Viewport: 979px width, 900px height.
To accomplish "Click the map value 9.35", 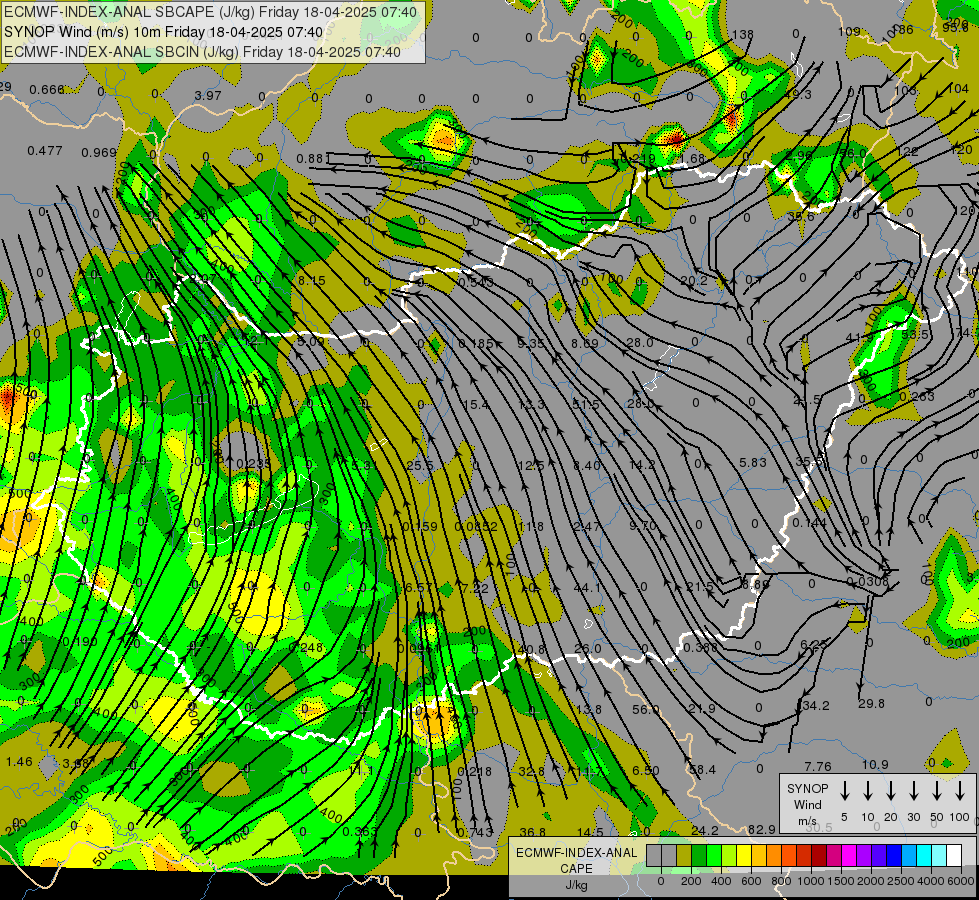I will [531, 344].
